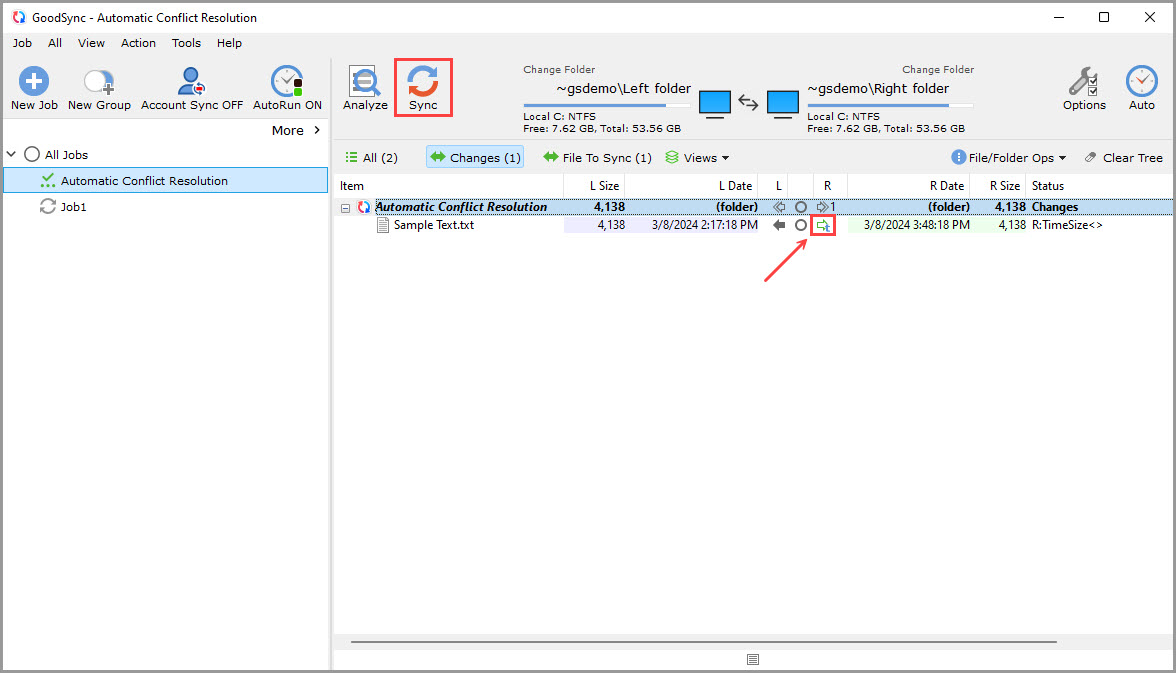The height and width of the screenshot is (673, 1176).
Task: Click Clear Tree button
Action: (1124, 158)
